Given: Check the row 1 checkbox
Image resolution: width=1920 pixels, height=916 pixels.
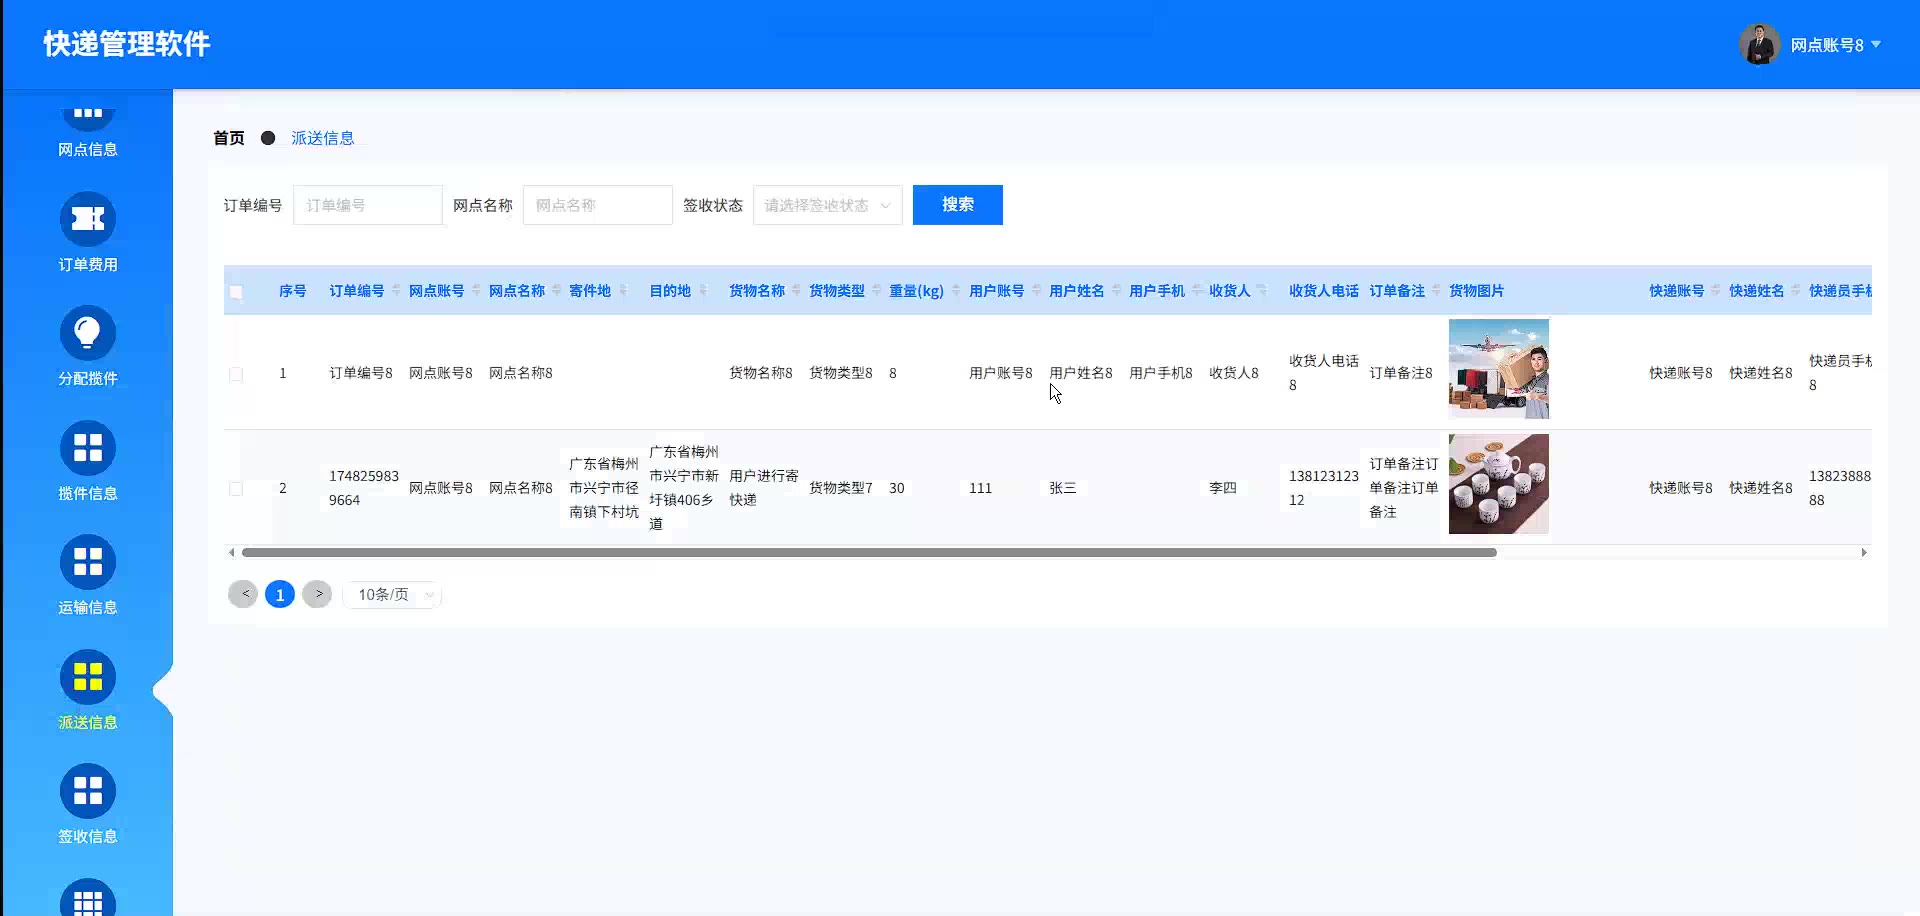Looking at the screenshot, I should 236,374.
